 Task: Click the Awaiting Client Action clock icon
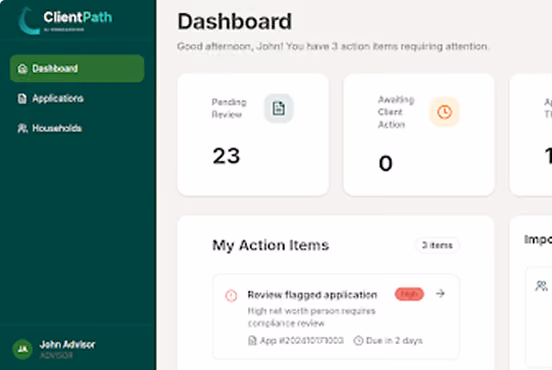pyautogui.click(x=444, y=112)
